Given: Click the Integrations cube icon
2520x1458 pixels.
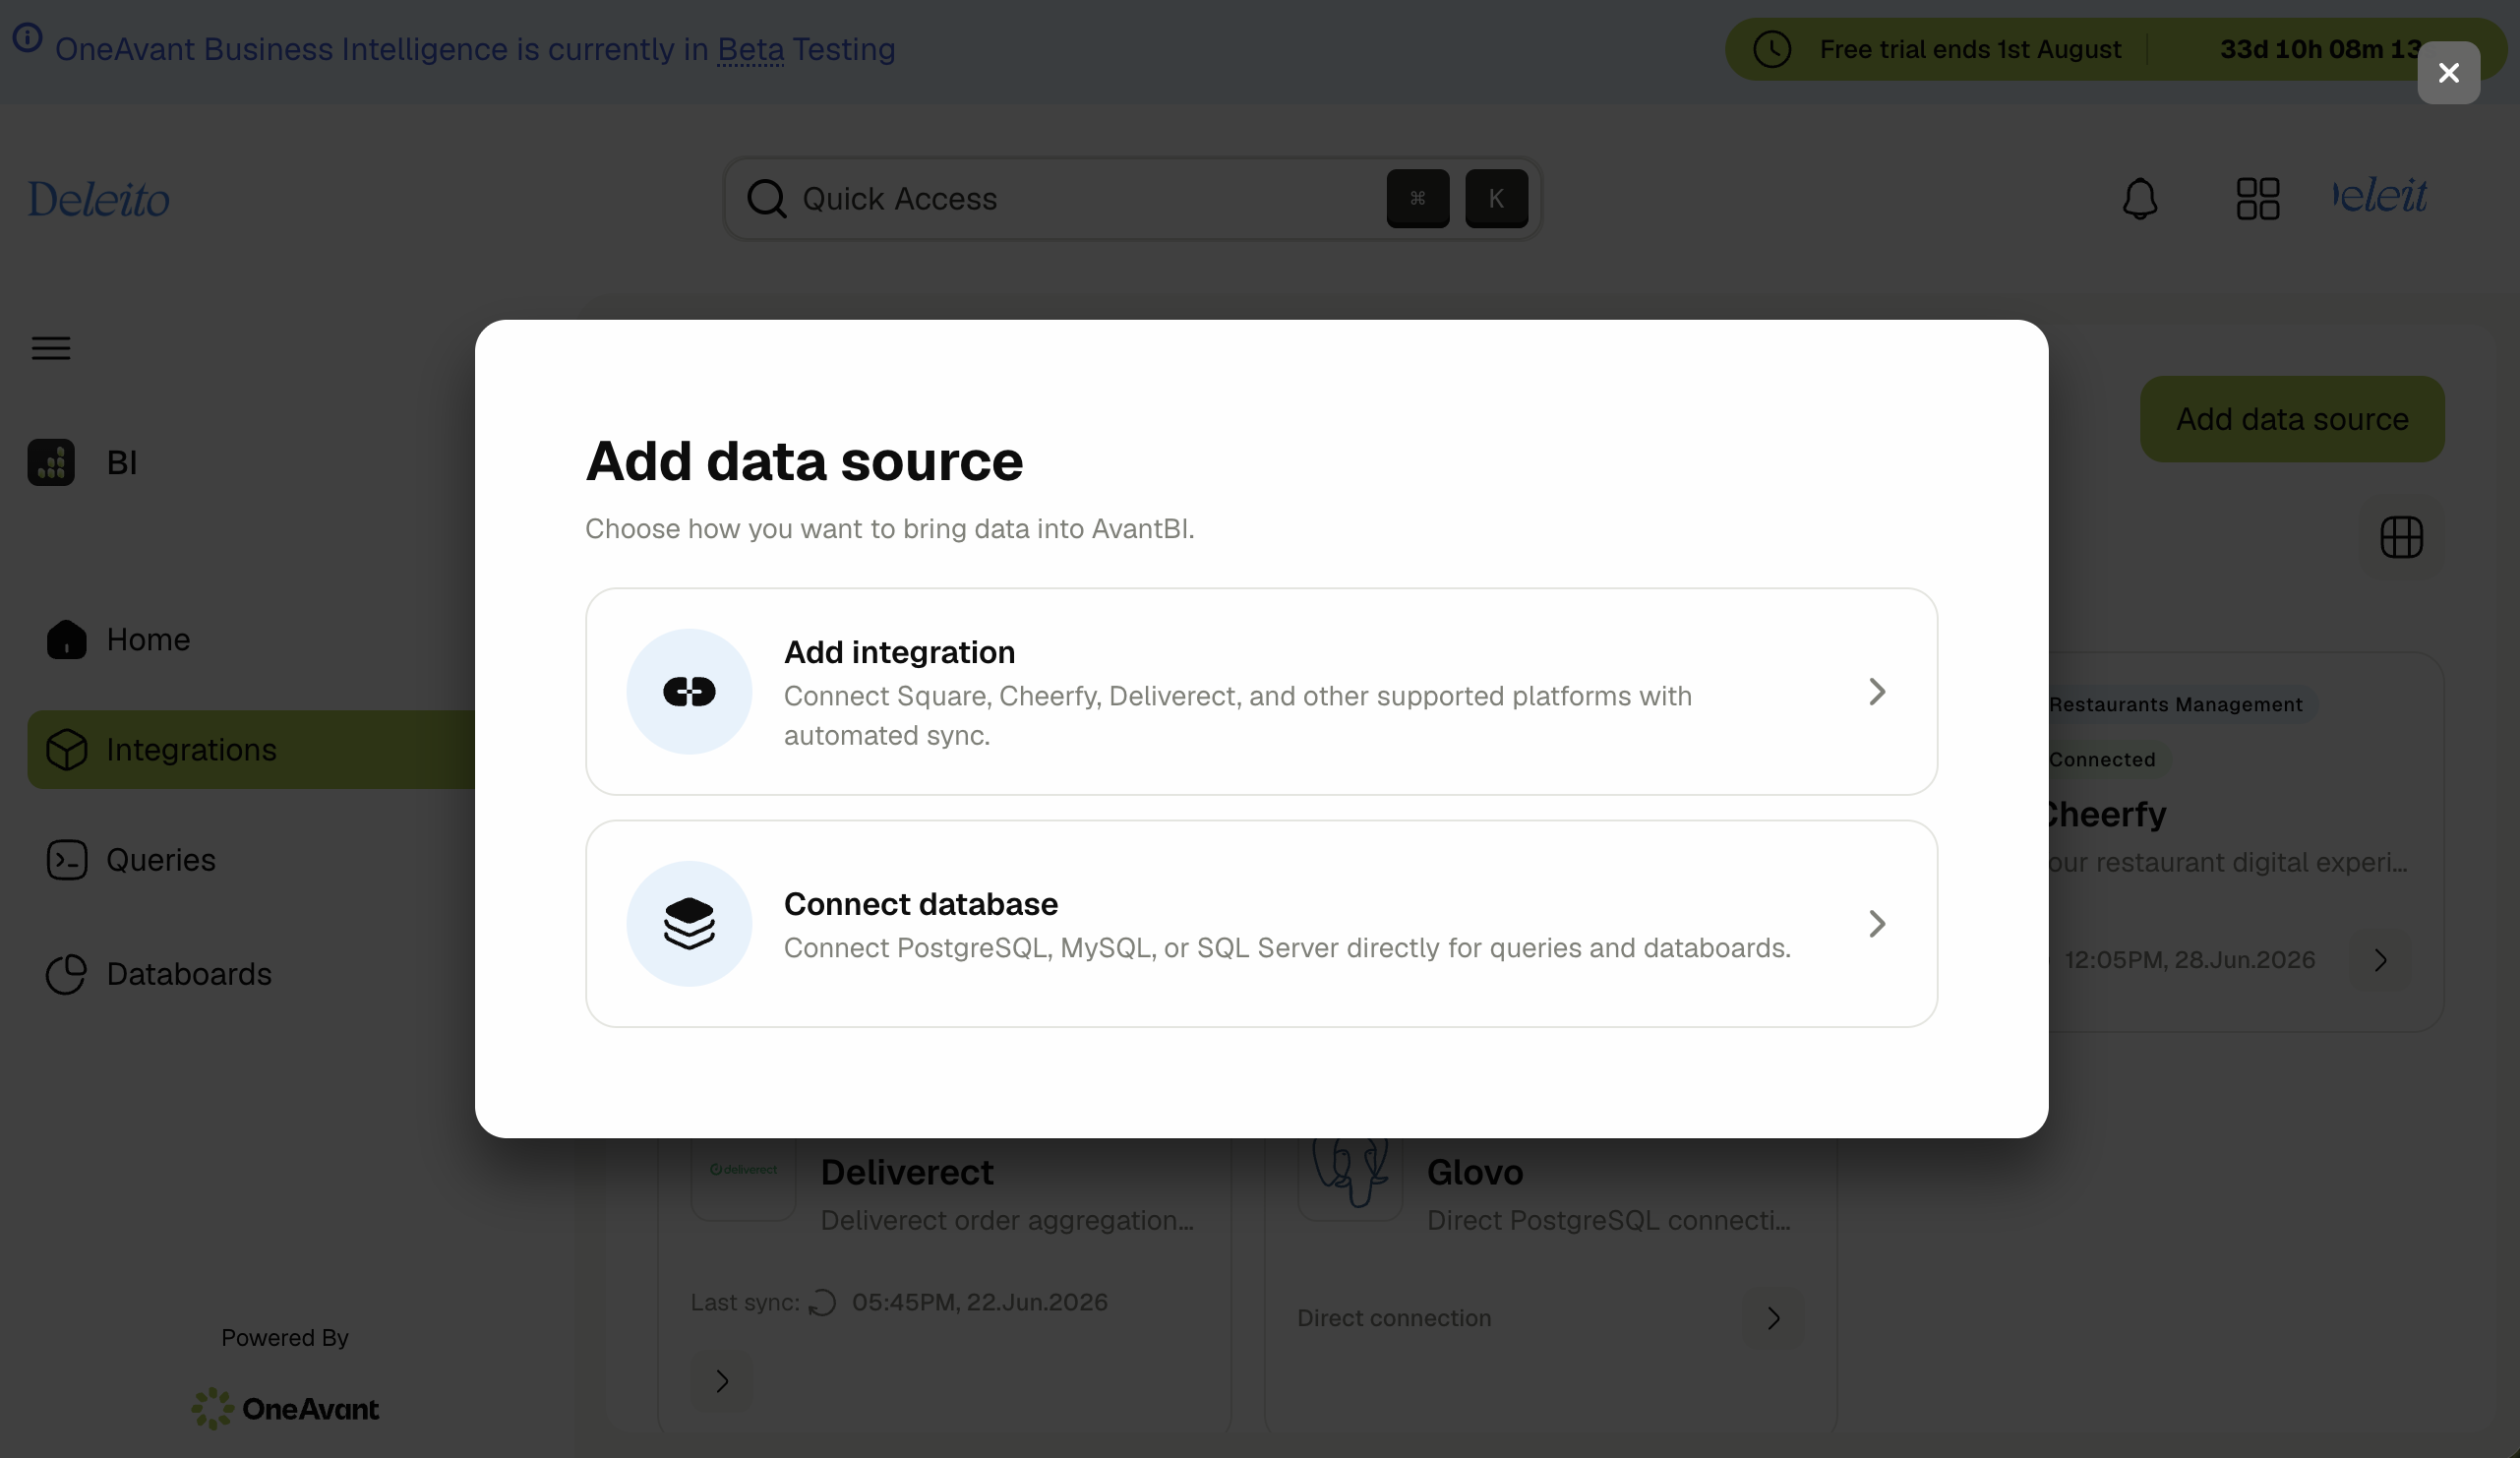Looking at the screenshot, I should click(66, 749).
